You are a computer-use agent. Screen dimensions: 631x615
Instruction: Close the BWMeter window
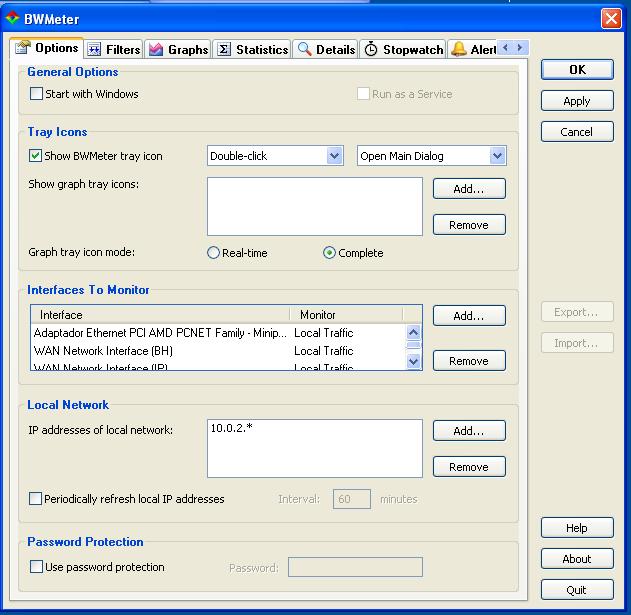pyautogui.click(x=611, y=19)
